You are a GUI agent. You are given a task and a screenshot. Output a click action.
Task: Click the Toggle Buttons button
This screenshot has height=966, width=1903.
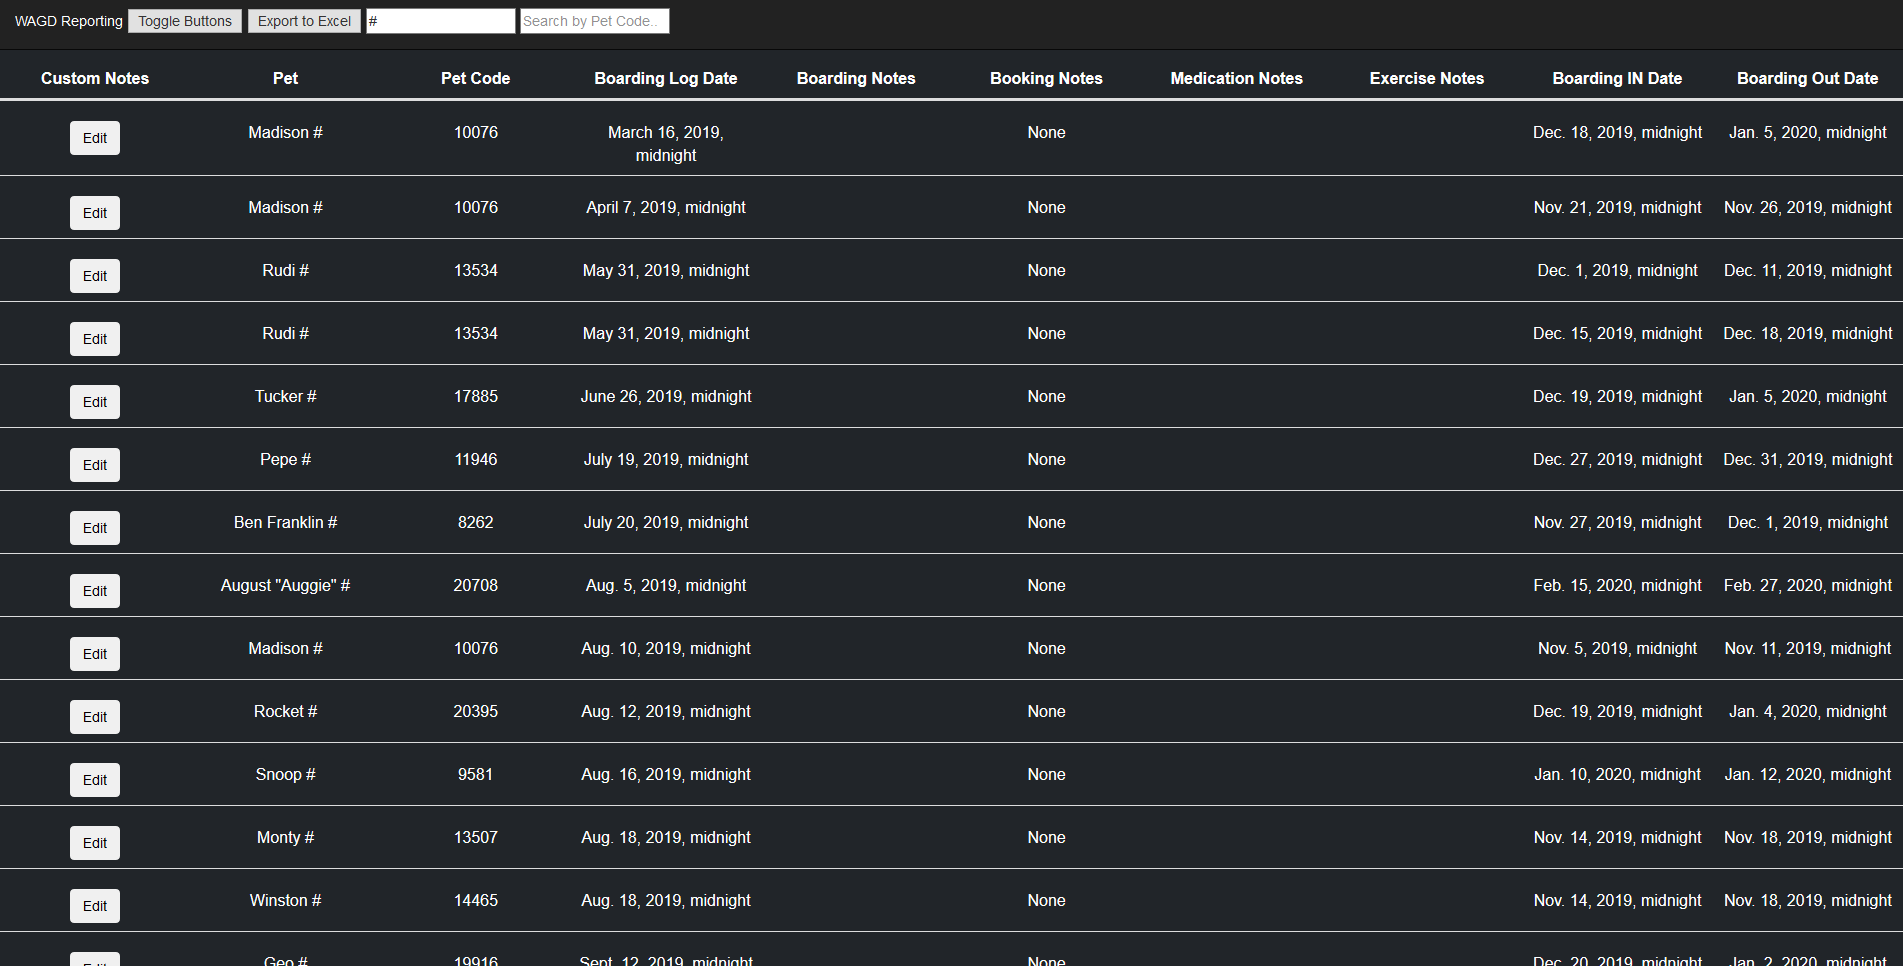[x=185, y=21]
